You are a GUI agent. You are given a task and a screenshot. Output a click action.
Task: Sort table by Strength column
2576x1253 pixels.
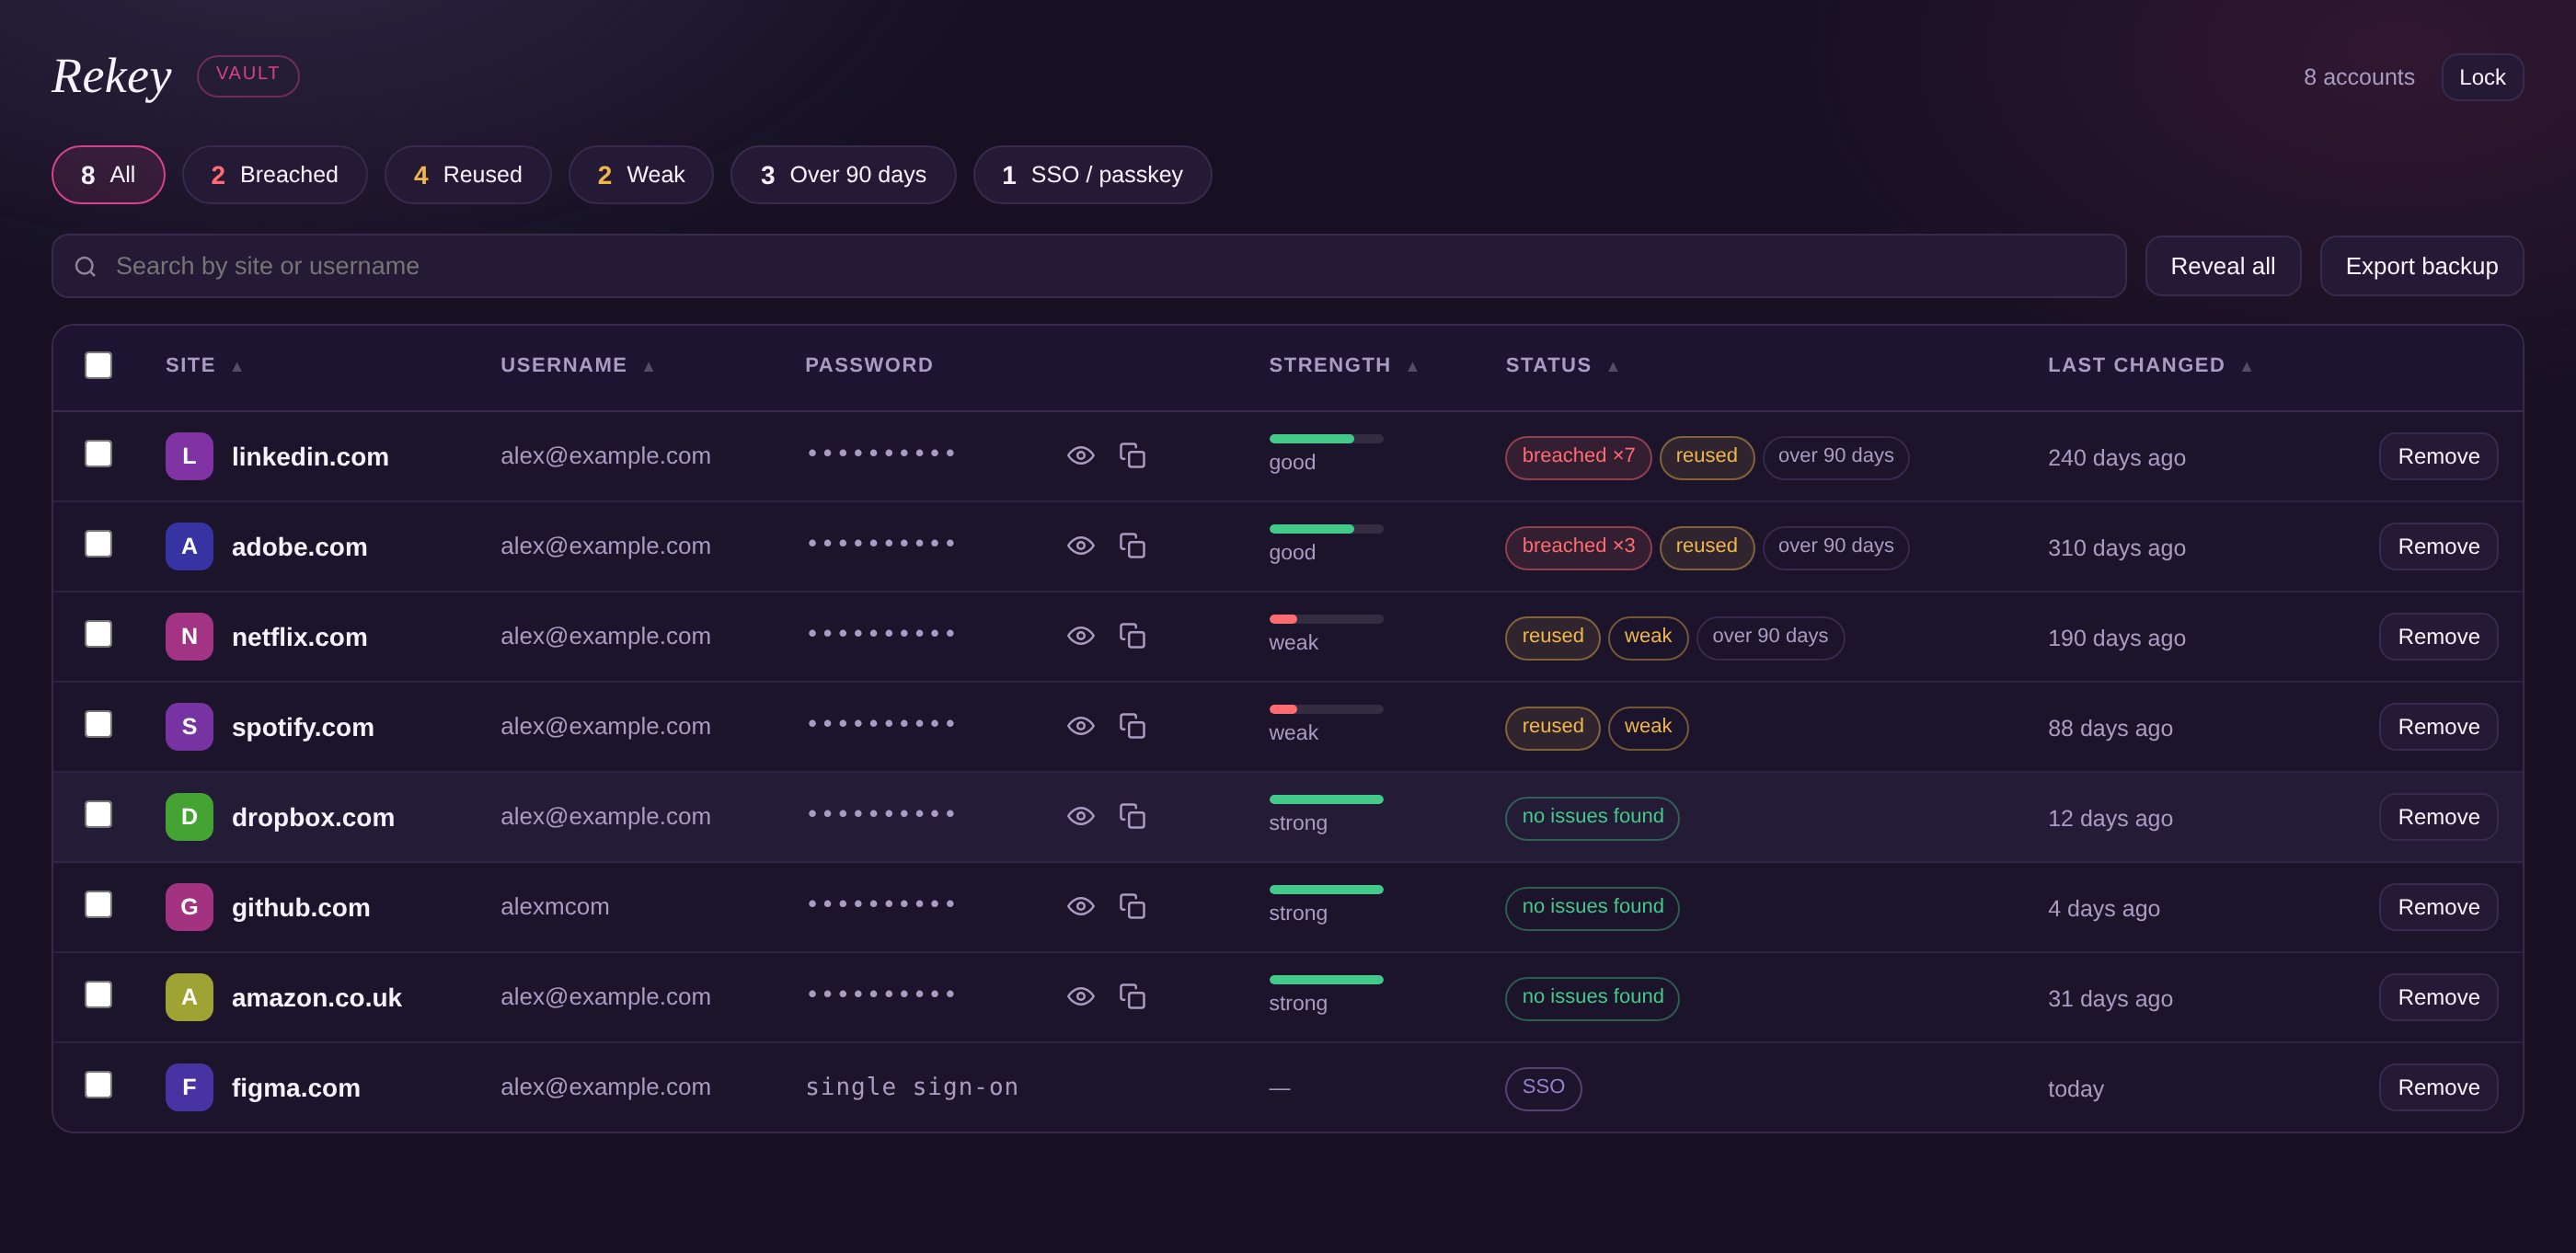coord(1343,365)
